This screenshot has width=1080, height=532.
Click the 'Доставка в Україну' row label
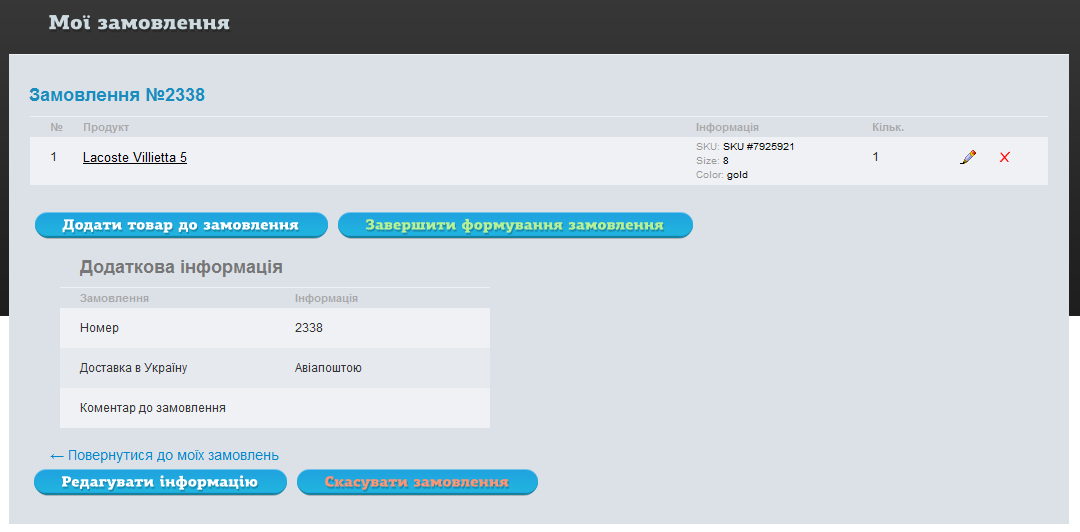(134, 368)
